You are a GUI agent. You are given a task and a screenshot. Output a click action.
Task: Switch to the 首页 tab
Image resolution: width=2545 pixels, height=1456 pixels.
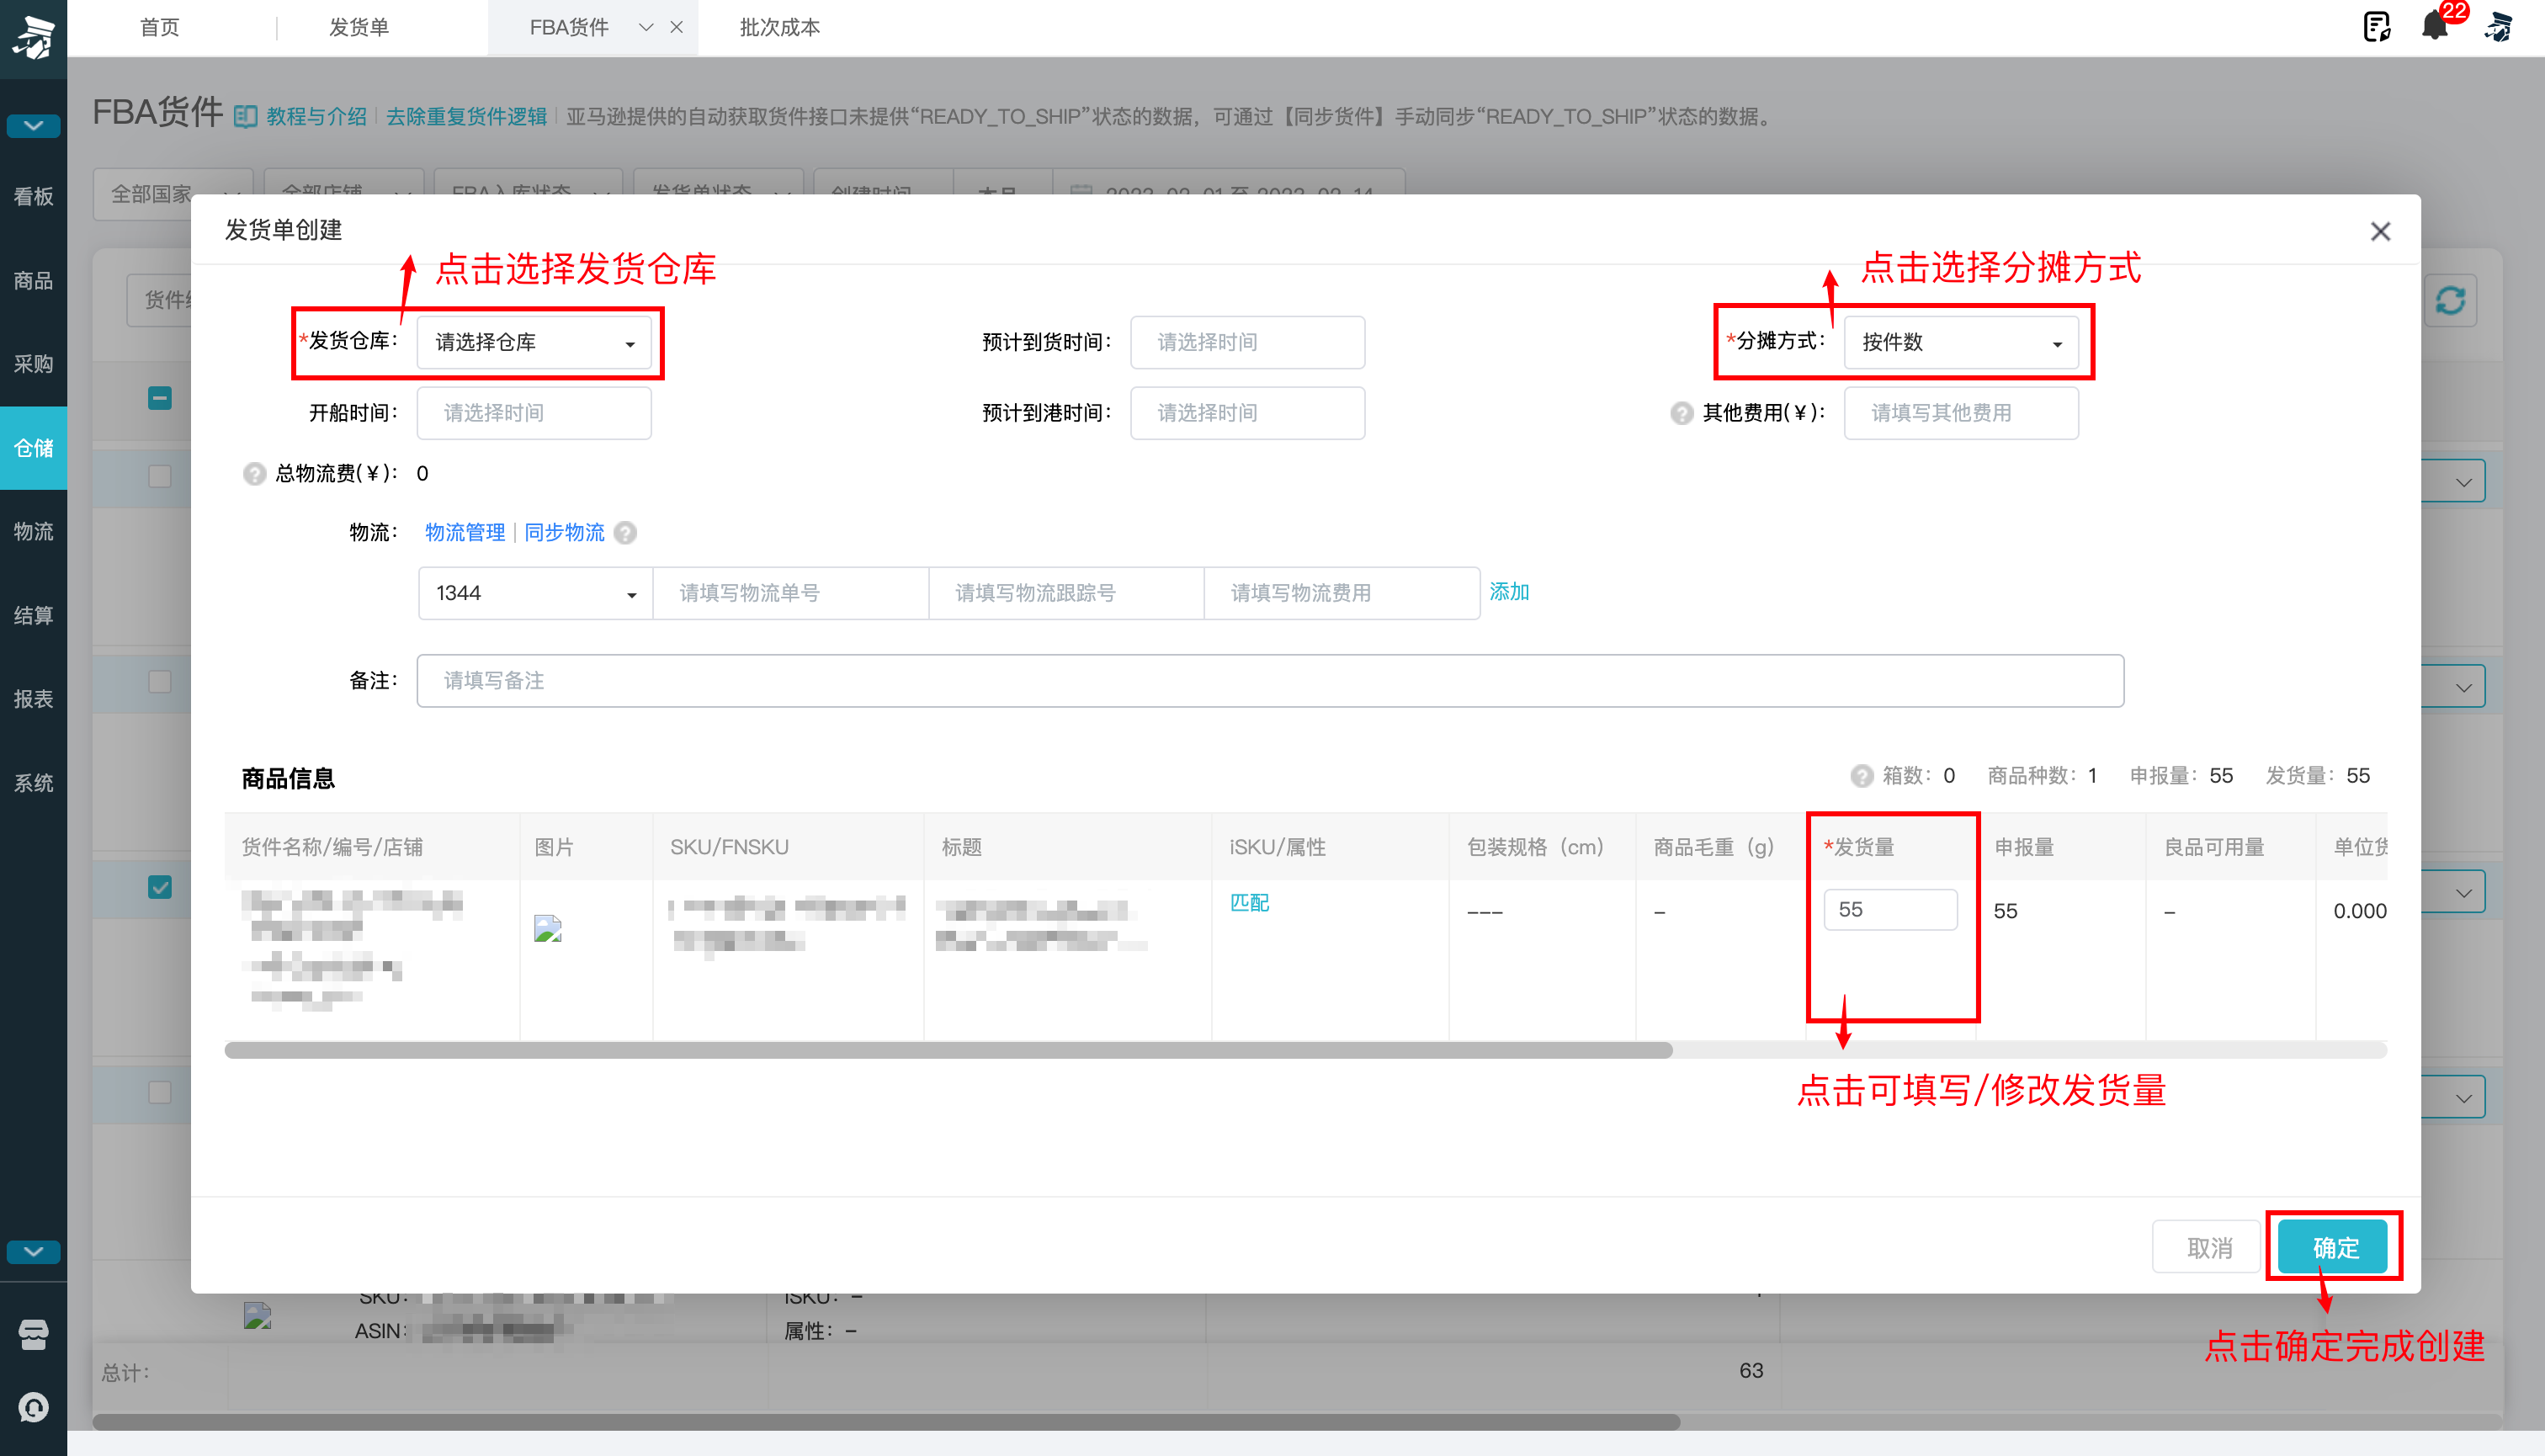160,27
